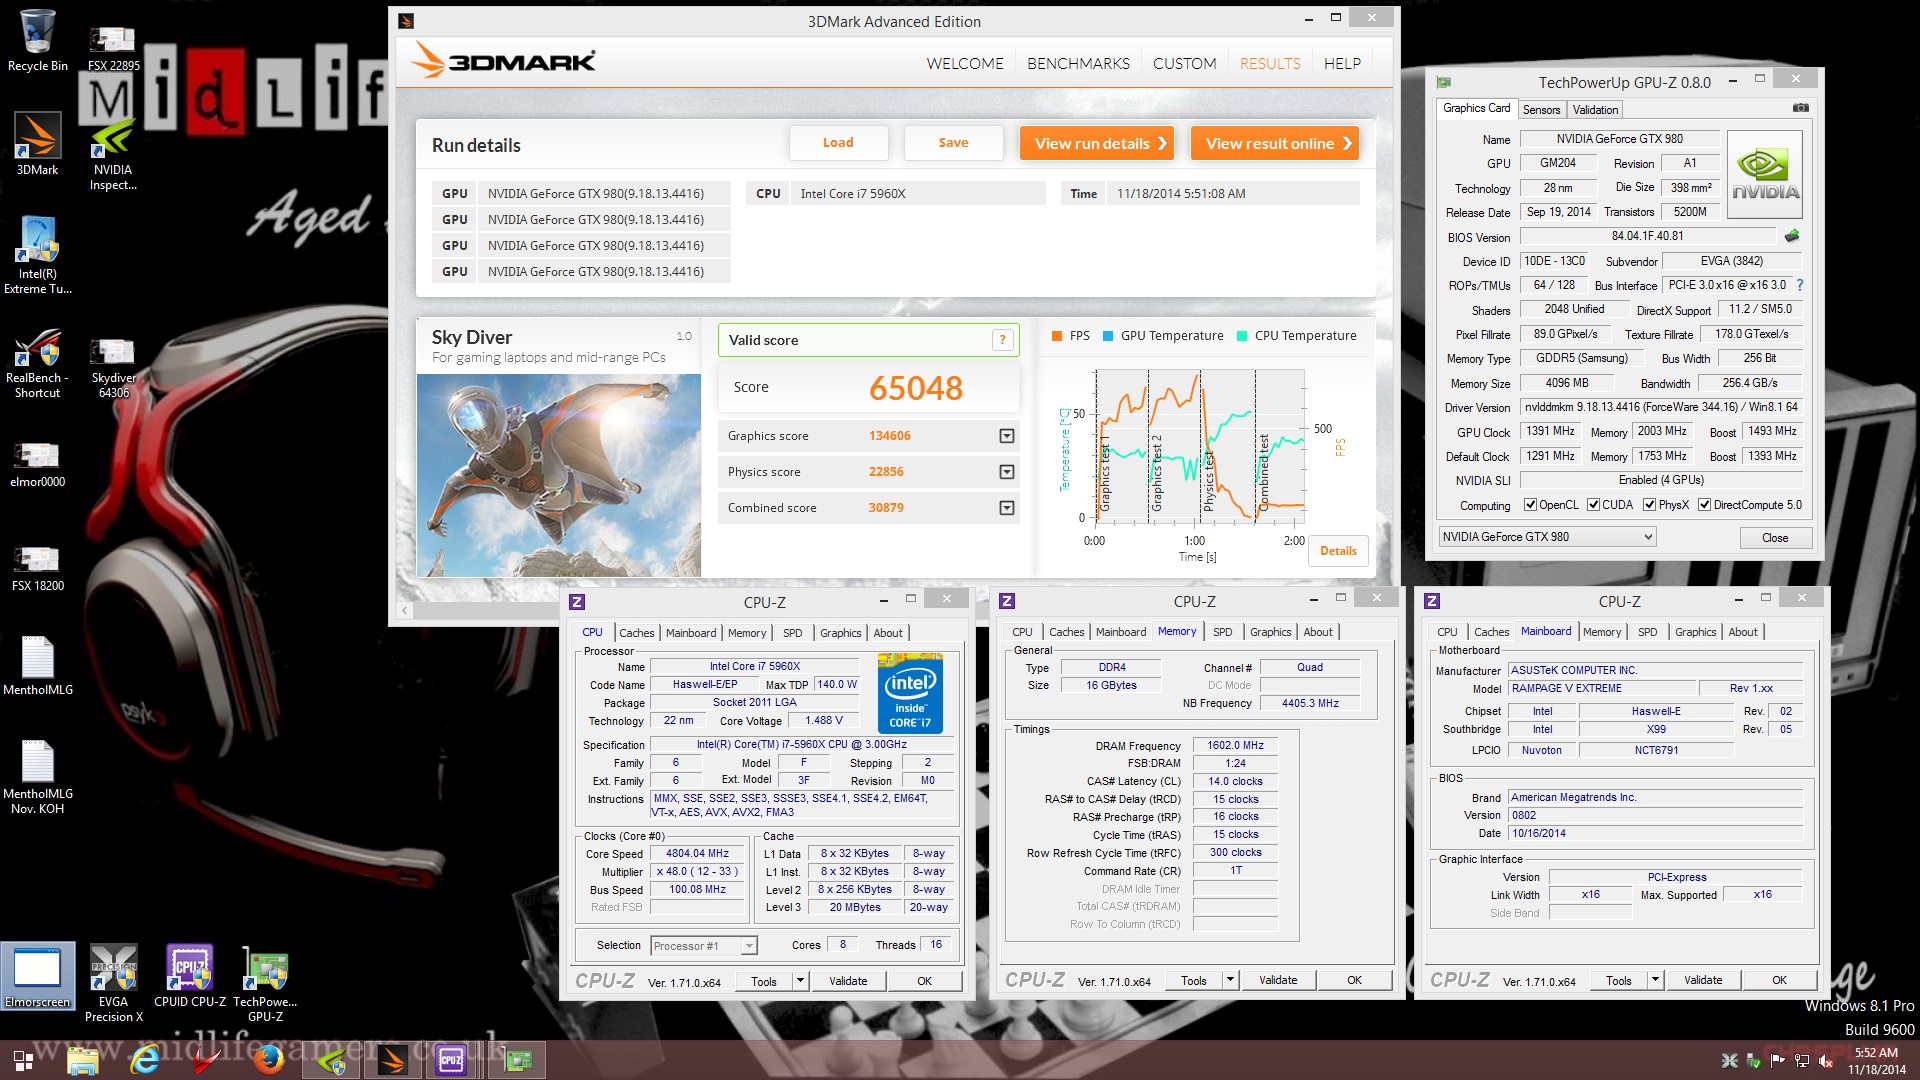Open the HELP tab in 3DMark

[1342, 63]
